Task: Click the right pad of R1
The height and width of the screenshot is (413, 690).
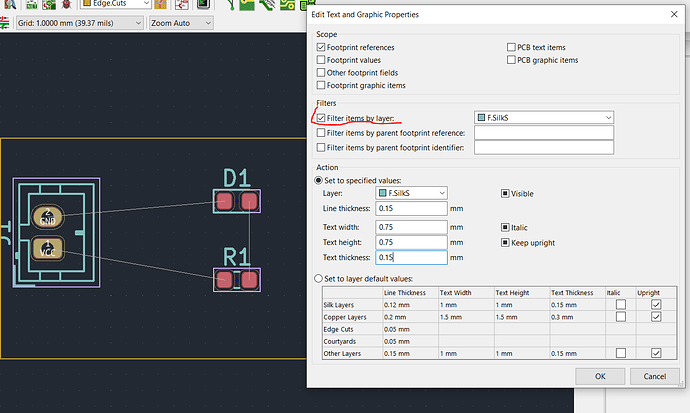Action: 250,280
